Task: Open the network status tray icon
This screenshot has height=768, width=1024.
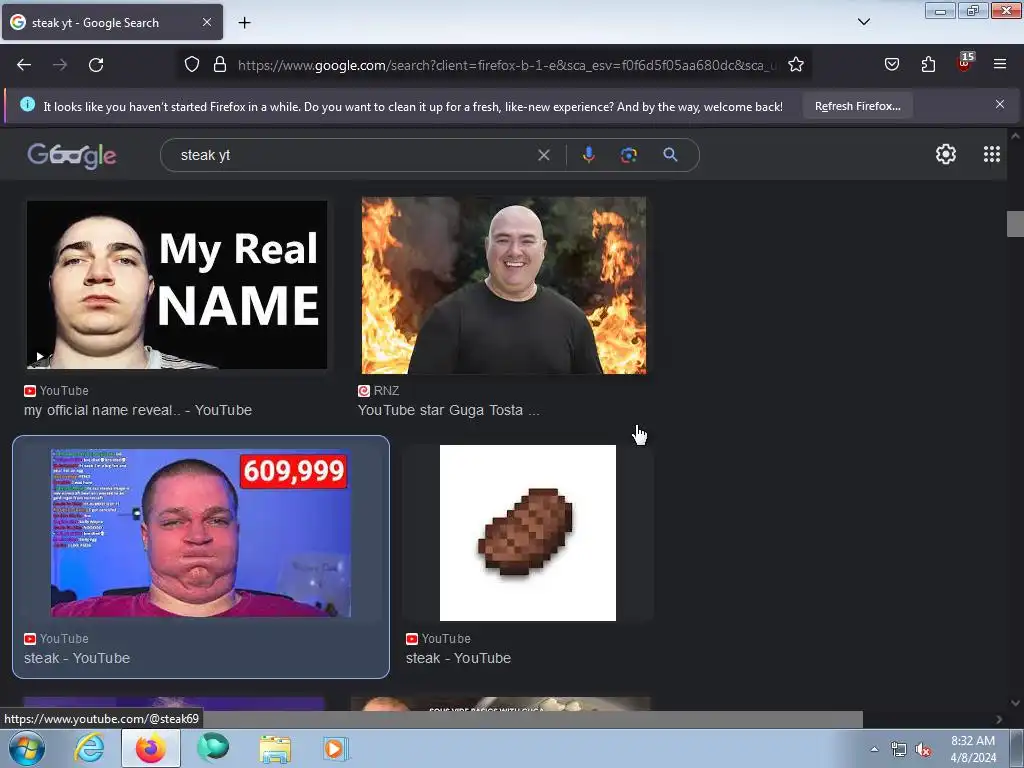Action: coord(899,749)
